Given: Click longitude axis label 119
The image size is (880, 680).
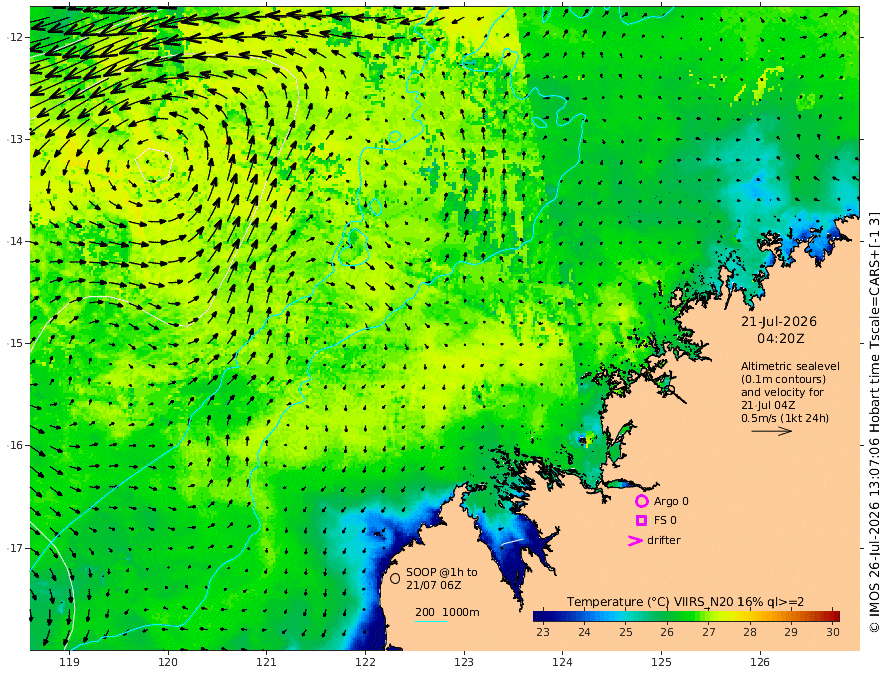Looking at the screenshot, I should (x=69, y=663).
